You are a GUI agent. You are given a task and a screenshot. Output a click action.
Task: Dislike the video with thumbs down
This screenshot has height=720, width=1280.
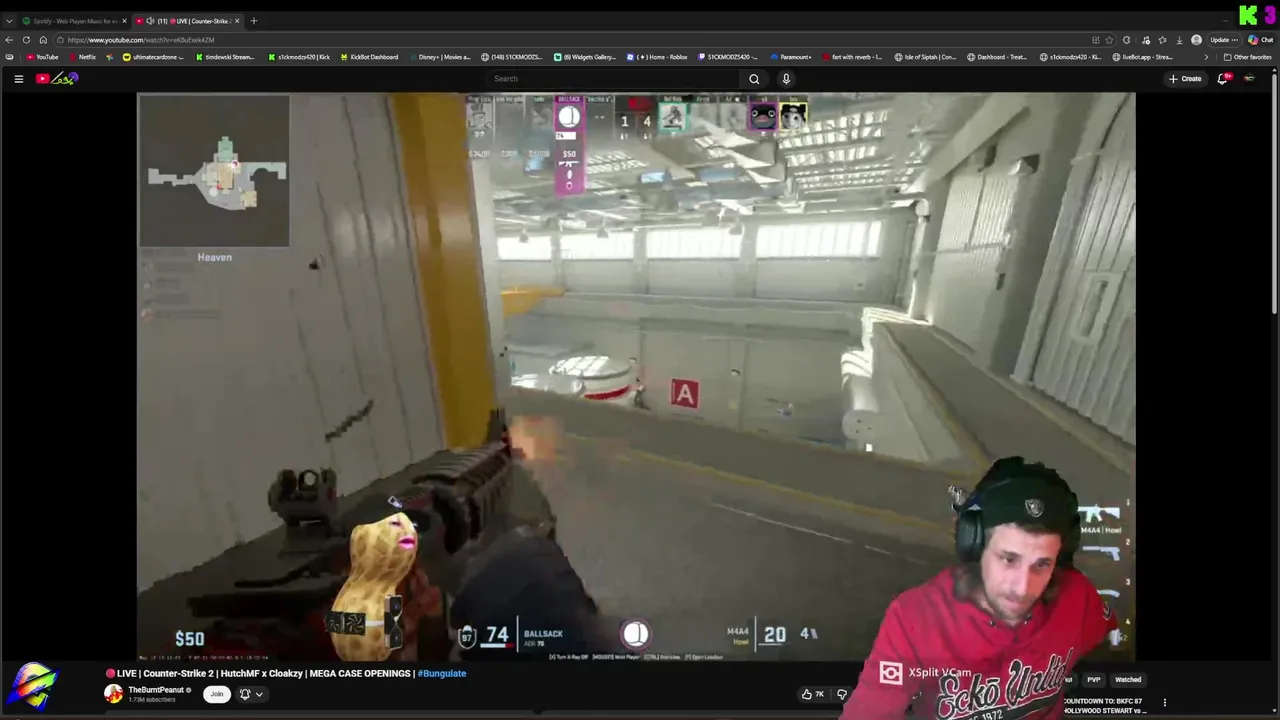click(842, 694)
